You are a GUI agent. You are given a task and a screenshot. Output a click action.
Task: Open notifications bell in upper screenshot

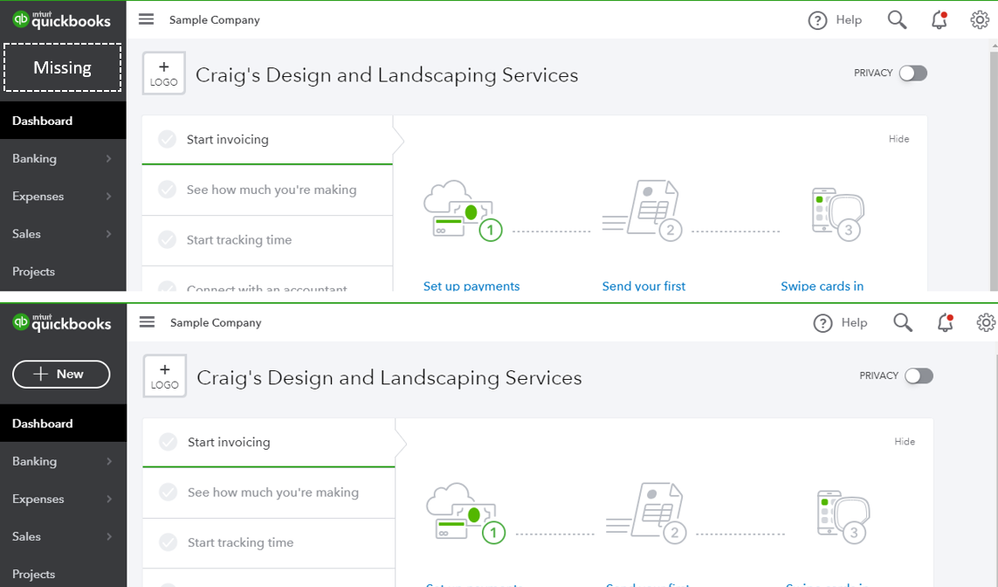(x=939, y=20)
